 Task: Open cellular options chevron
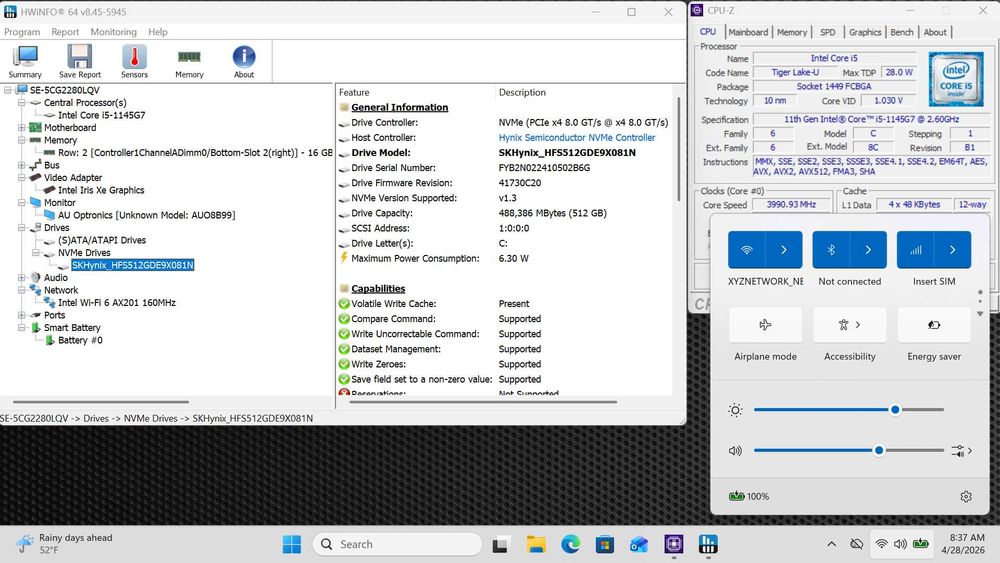(x=953, y=250)
